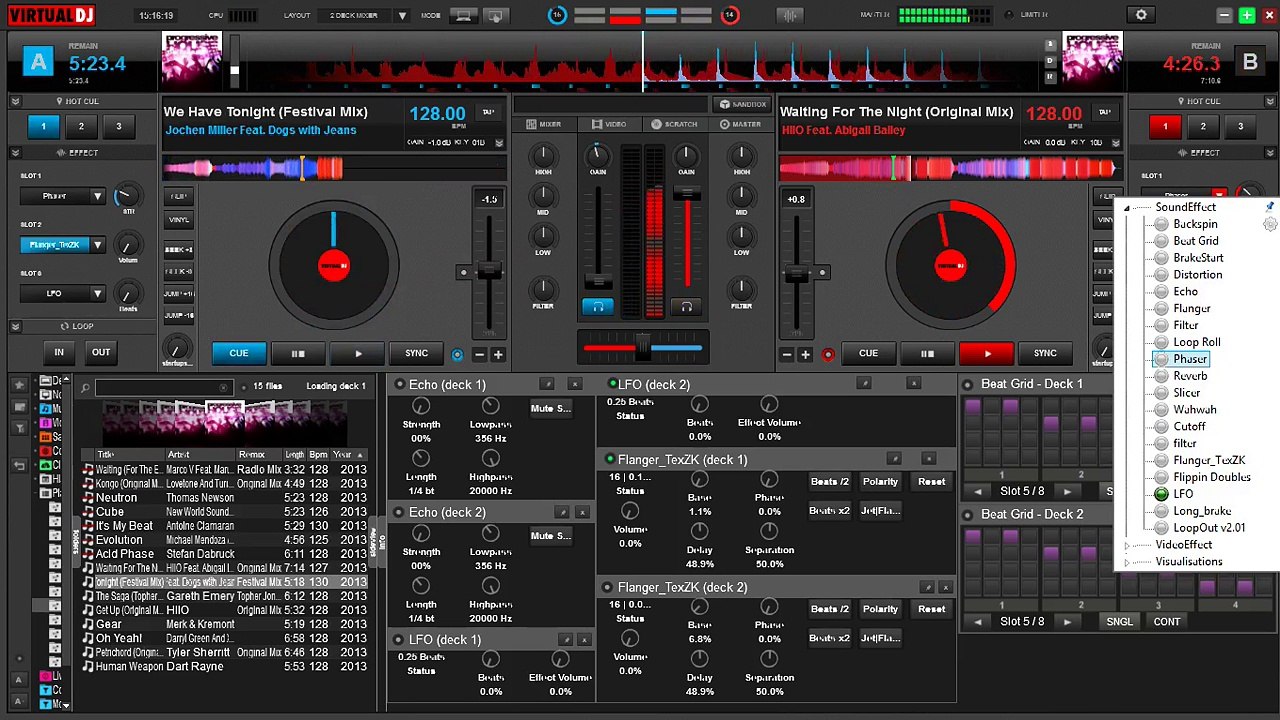Image resolution: width=1280 pixels, height=720 pixels.
Task: Click deck A headphone cue button
Action: pos(598,307)
